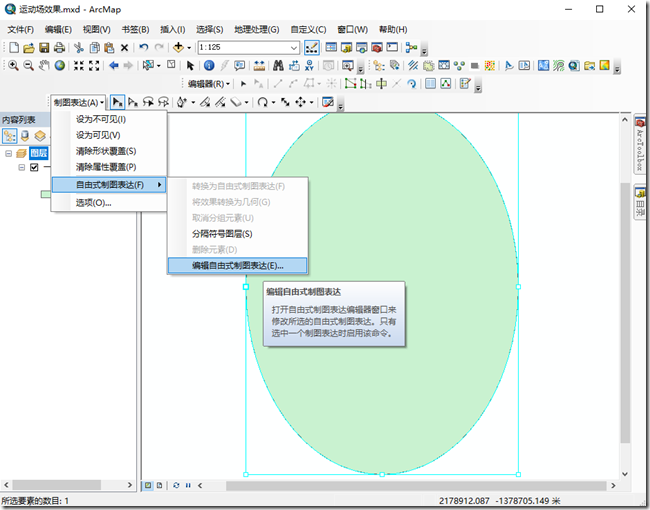Open the 地理处理(G) menu
This screenshot has width=650, height=510.
(257, 29)
